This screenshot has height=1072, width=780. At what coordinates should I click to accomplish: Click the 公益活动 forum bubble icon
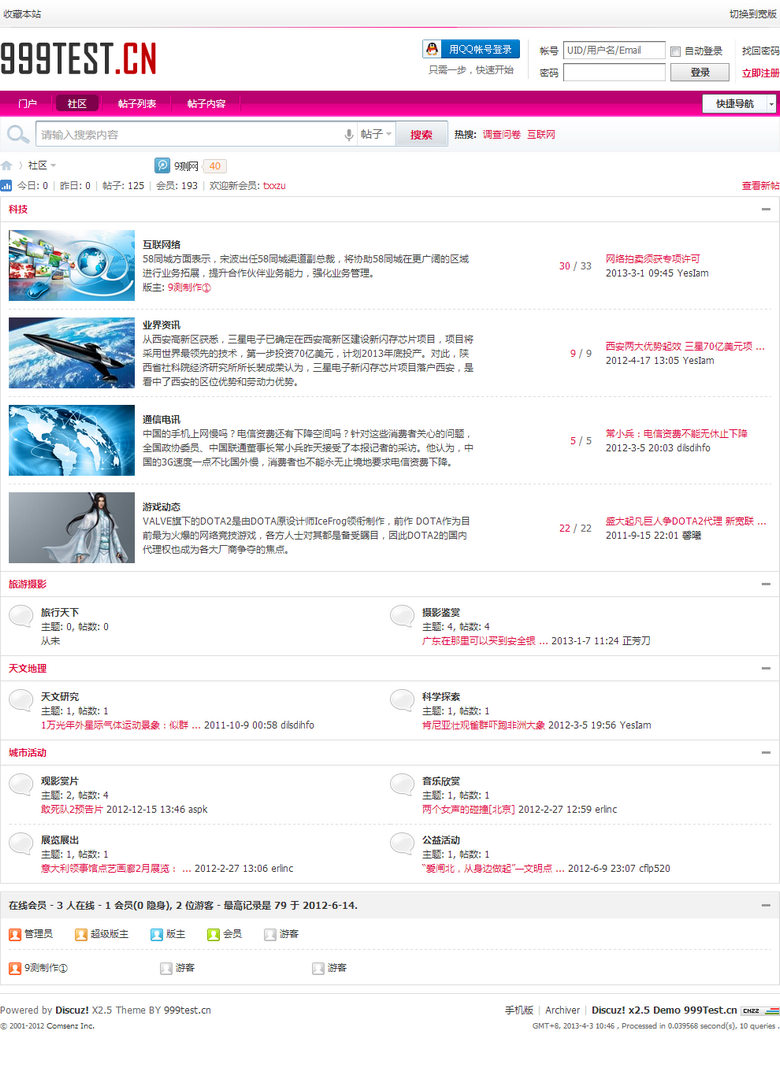click(x=402, y=844)
